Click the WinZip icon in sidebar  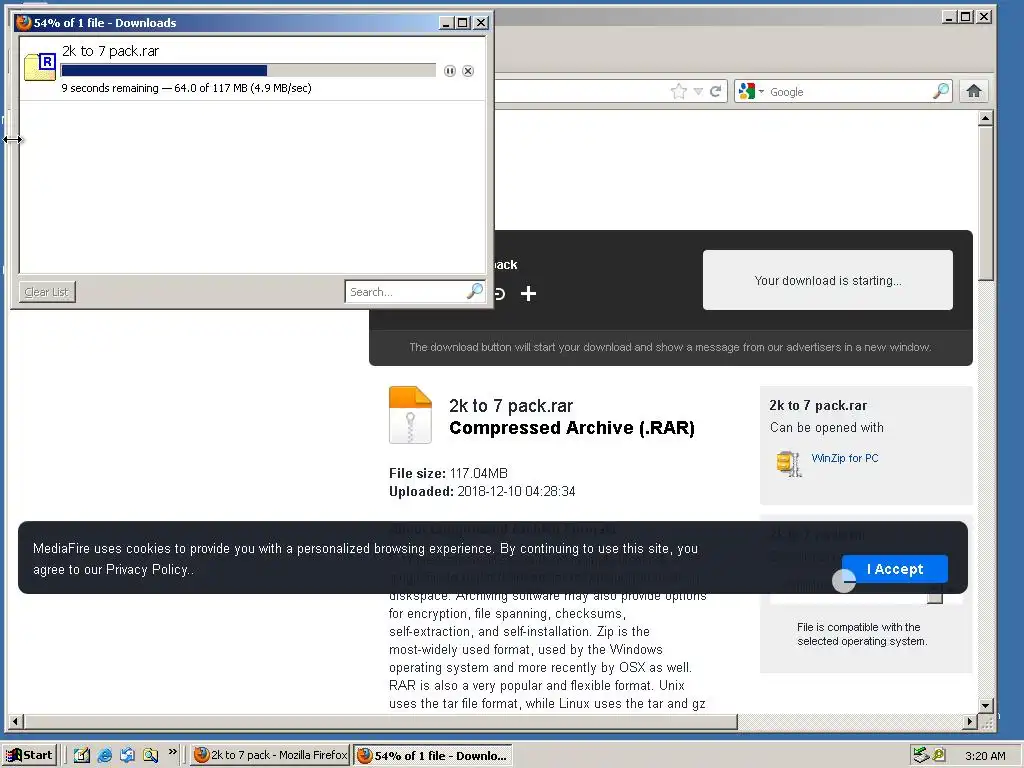pyautogui.click(x=789, y=464)
